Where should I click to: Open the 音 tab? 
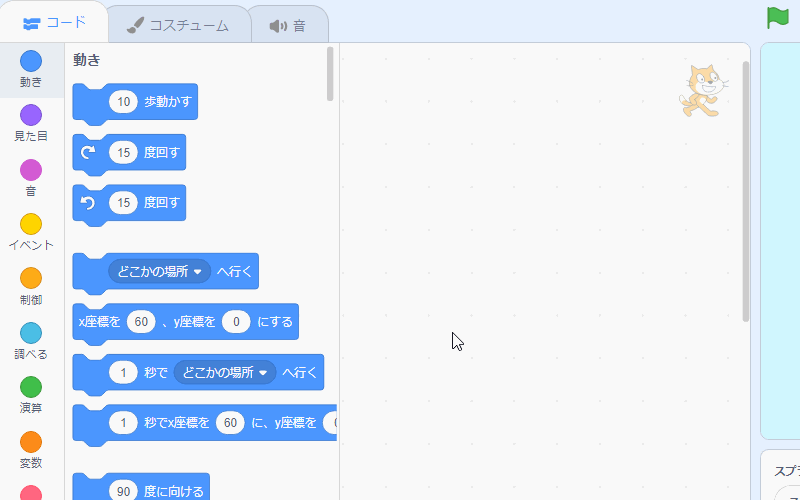point(288,26)
